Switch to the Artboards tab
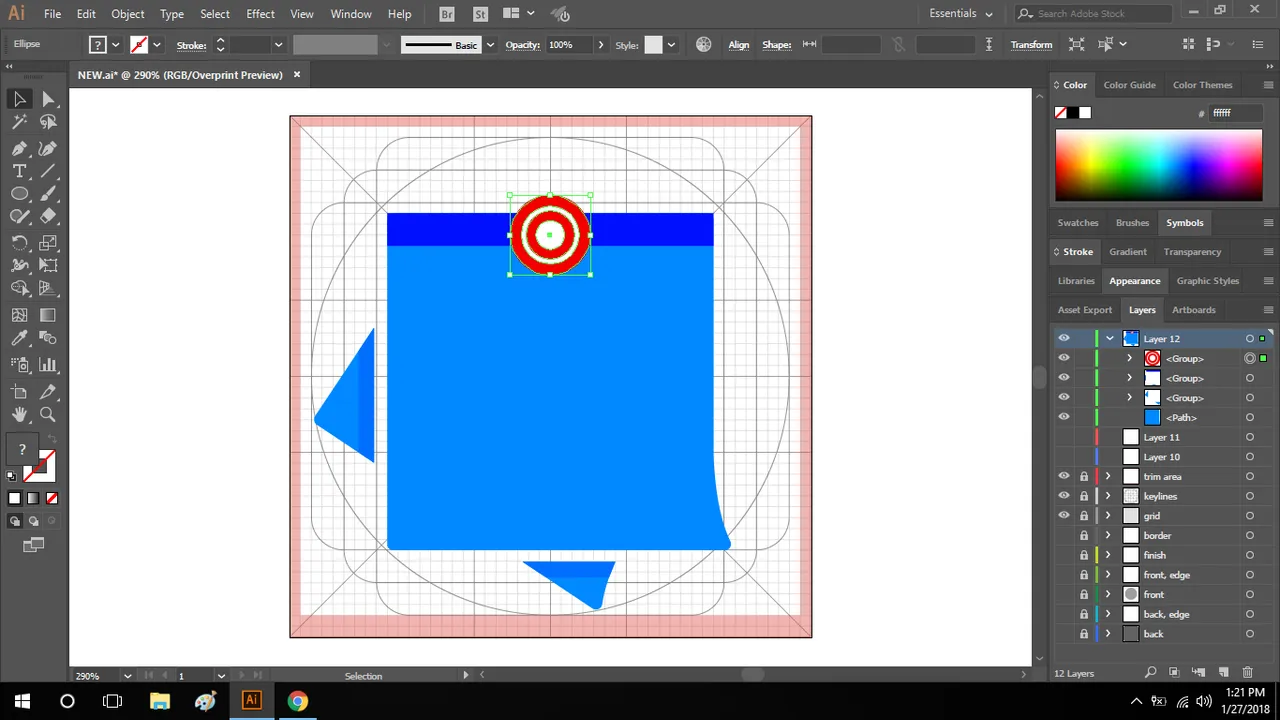The width and height of the screenshot is (1280, 720). (x=1194, y=310)
